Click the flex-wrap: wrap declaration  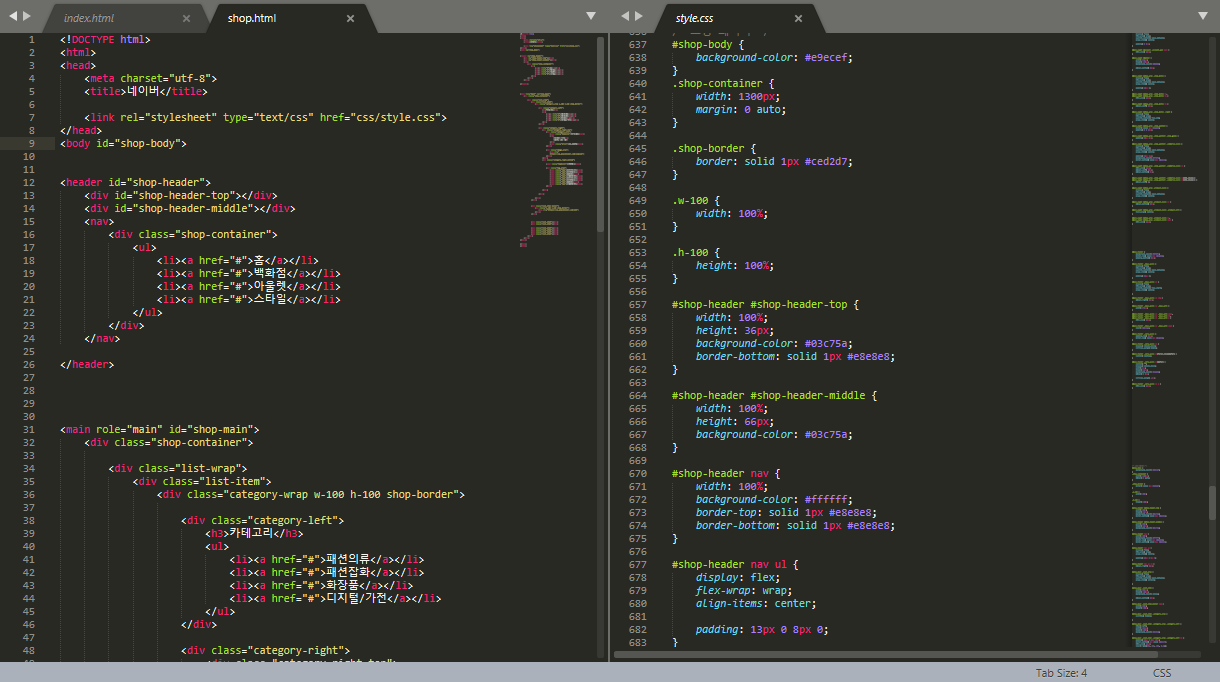tap(744, 590)
